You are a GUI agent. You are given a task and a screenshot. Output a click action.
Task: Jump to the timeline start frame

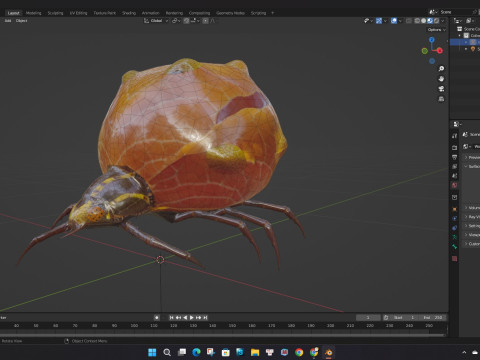tap(172, 318)
